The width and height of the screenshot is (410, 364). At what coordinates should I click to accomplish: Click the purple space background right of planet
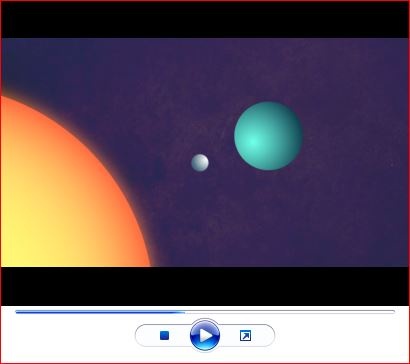pyautogui.click(x=353, y=140)
